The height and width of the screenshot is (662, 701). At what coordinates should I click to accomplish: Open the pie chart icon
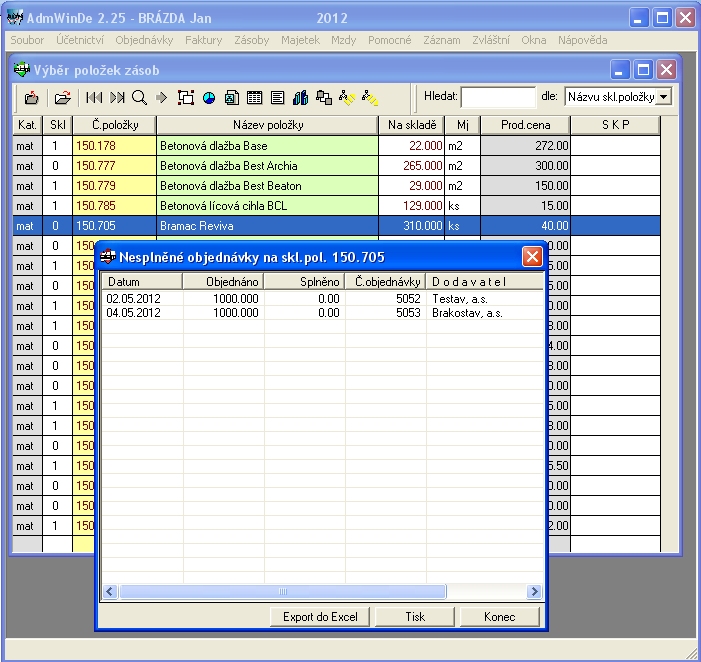click(x=209, y=98)
